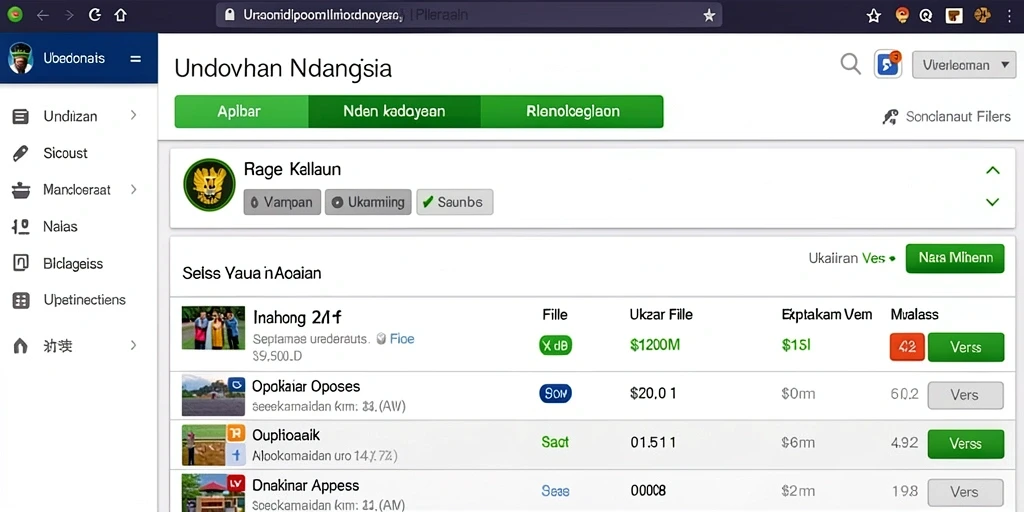Click the browser home icon
This screenshot has width=1024, height=512.
point(120,15)
